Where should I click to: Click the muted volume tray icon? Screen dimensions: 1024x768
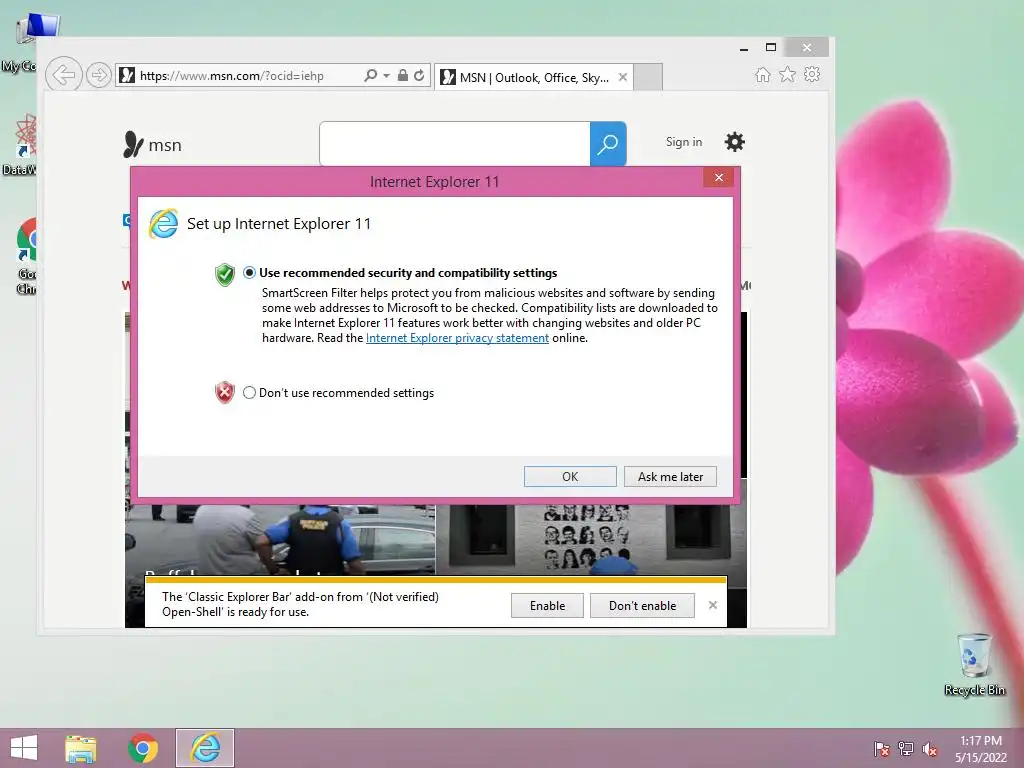coord(930,749)
